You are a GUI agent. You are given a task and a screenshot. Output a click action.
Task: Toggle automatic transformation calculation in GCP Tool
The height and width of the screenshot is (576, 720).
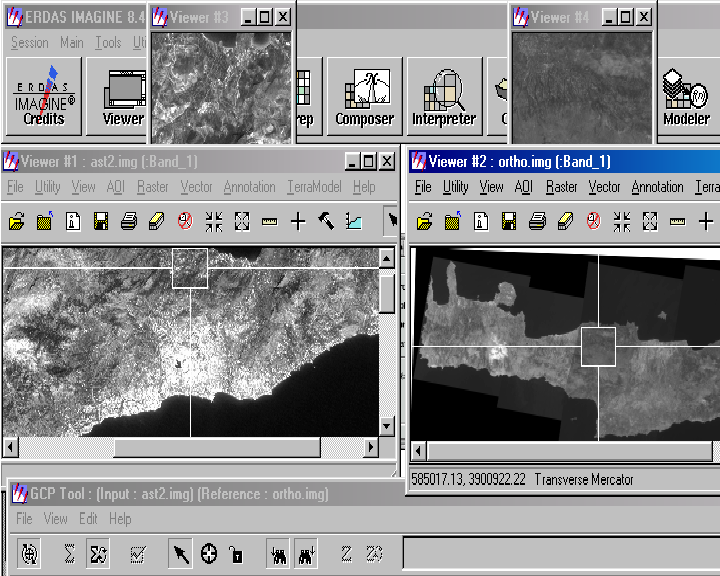click(x=99, y=554)
